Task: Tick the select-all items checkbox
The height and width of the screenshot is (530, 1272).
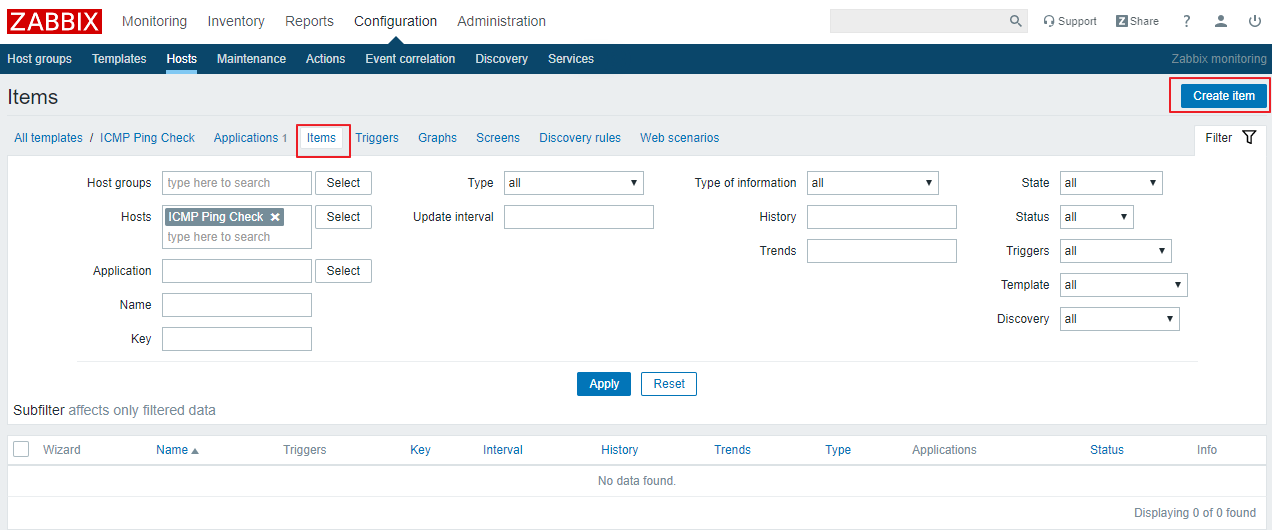Action: pyautogui.click(x=21, y=449)
